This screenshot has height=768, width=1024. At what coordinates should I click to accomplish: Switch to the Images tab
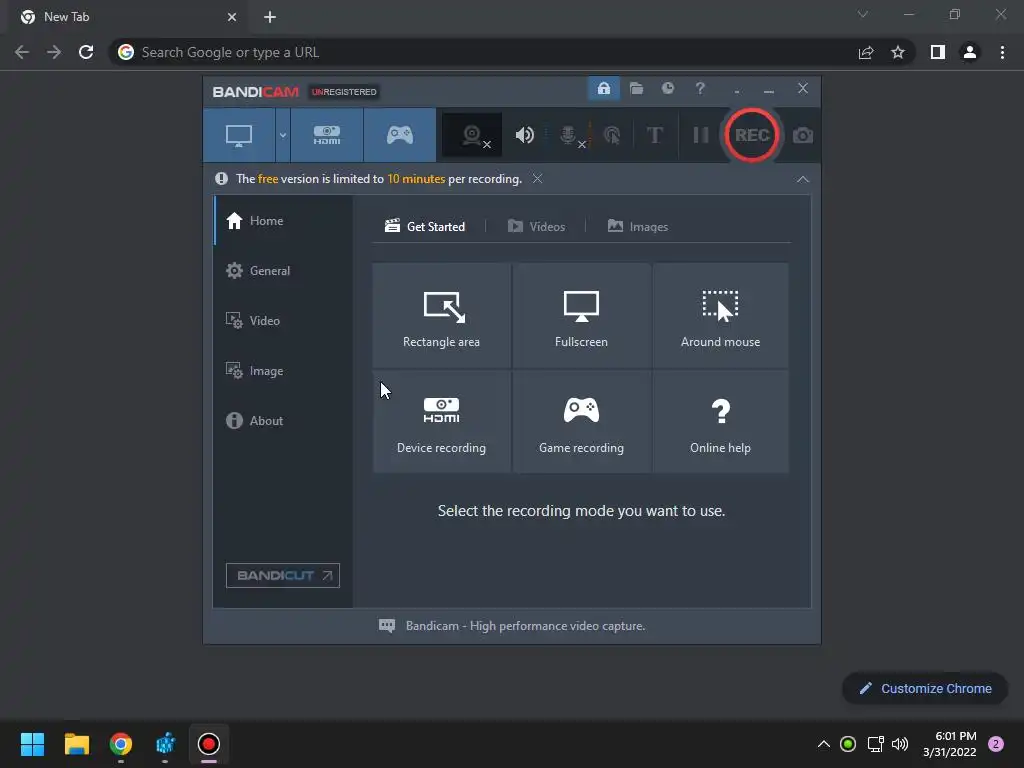pos(637,227)
